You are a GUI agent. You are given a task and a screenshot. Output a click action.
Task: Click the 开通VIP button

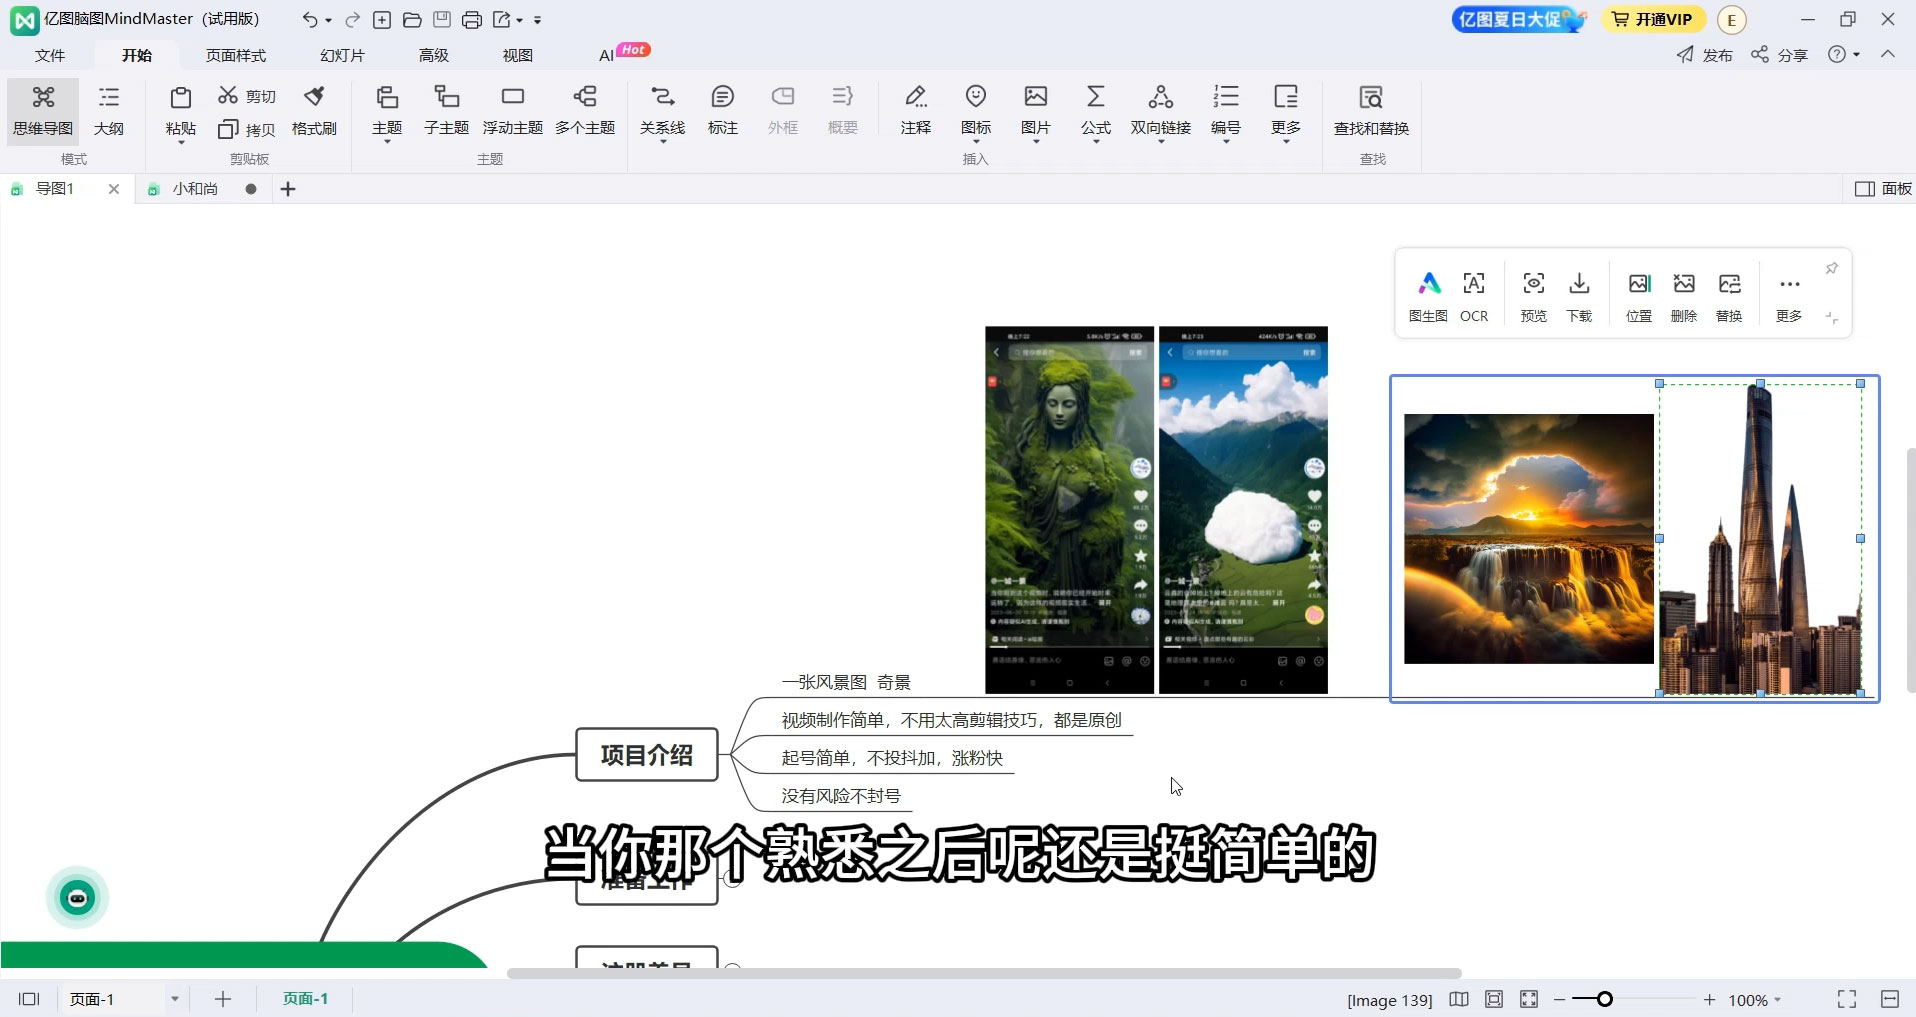[x=1653, y=18]
